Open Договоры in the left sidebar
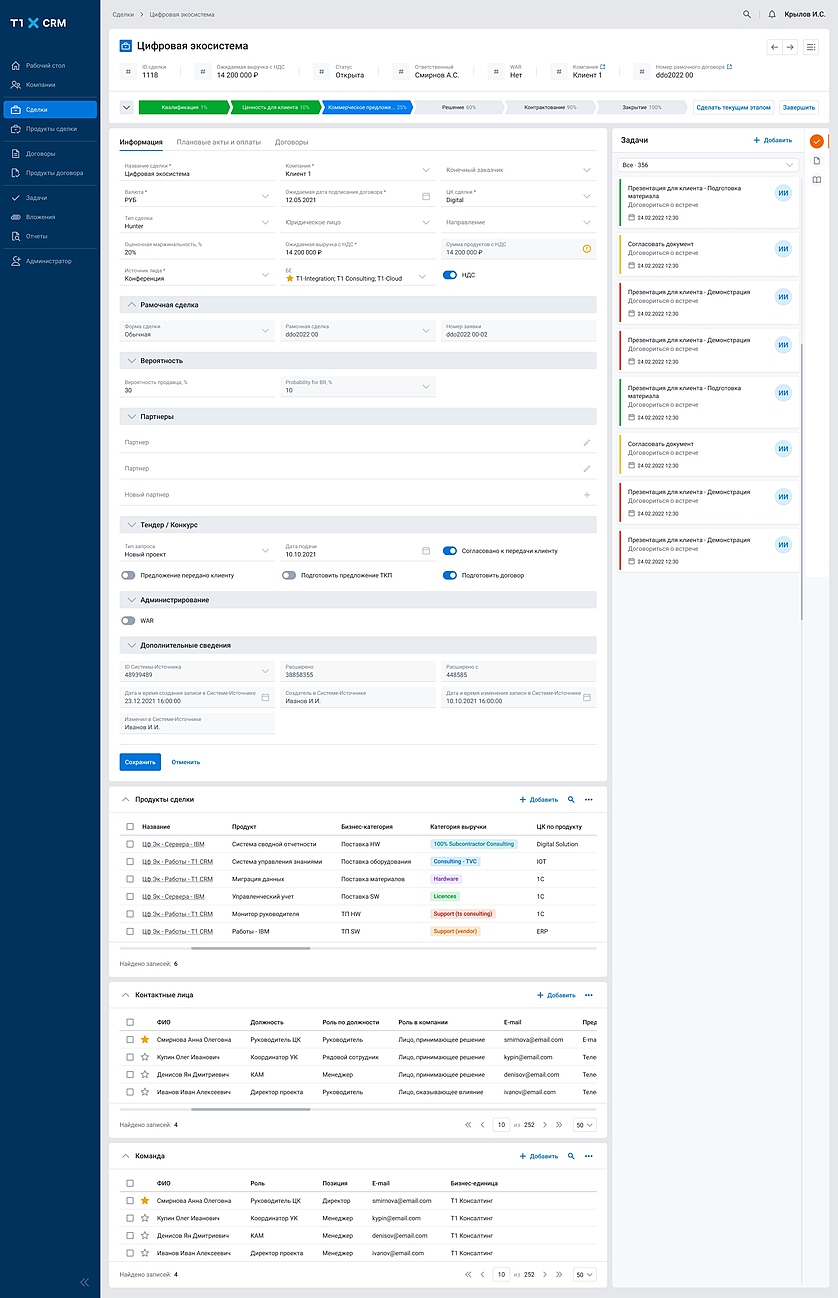 [x=41, y=154]
